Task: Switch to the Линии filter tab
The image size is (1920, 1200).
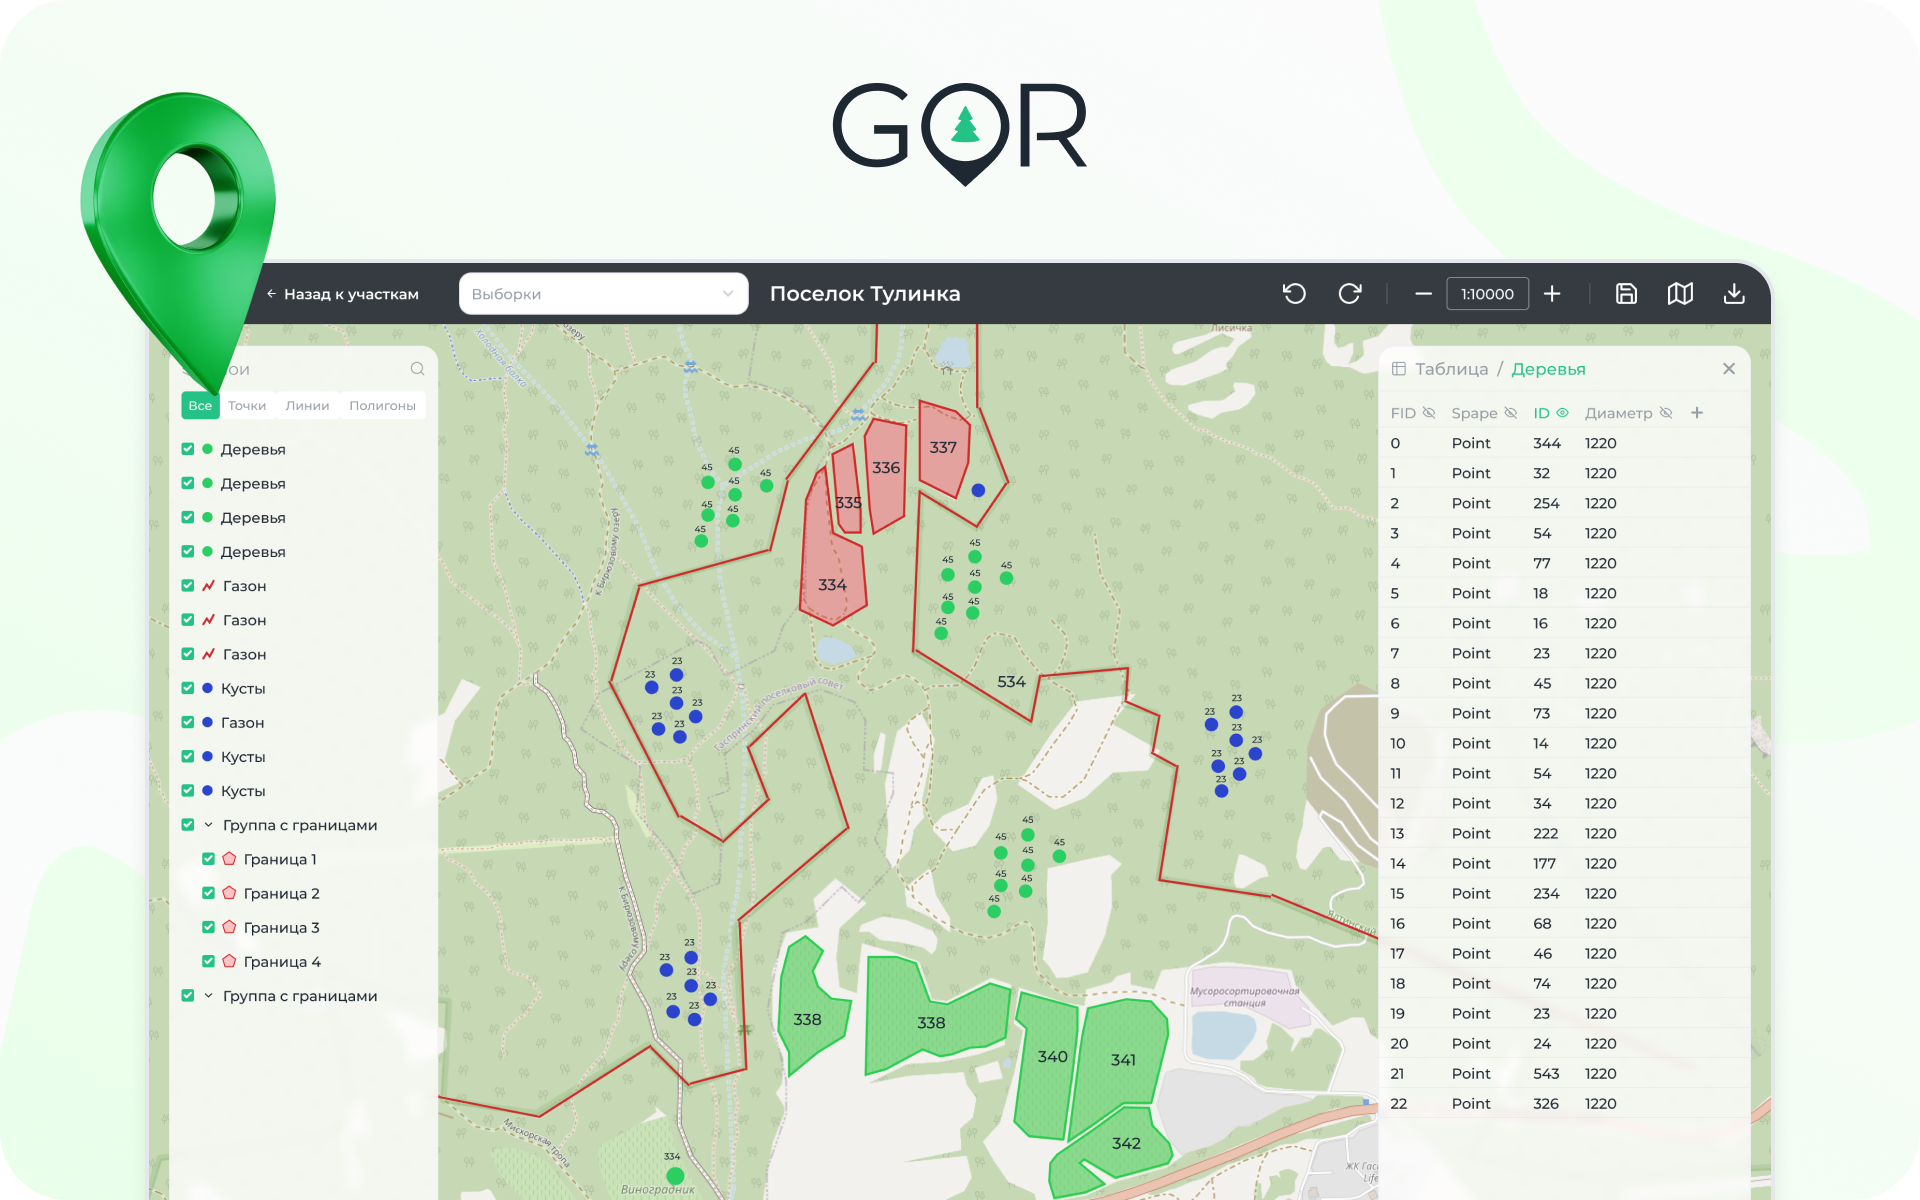Action: point(307,406)
